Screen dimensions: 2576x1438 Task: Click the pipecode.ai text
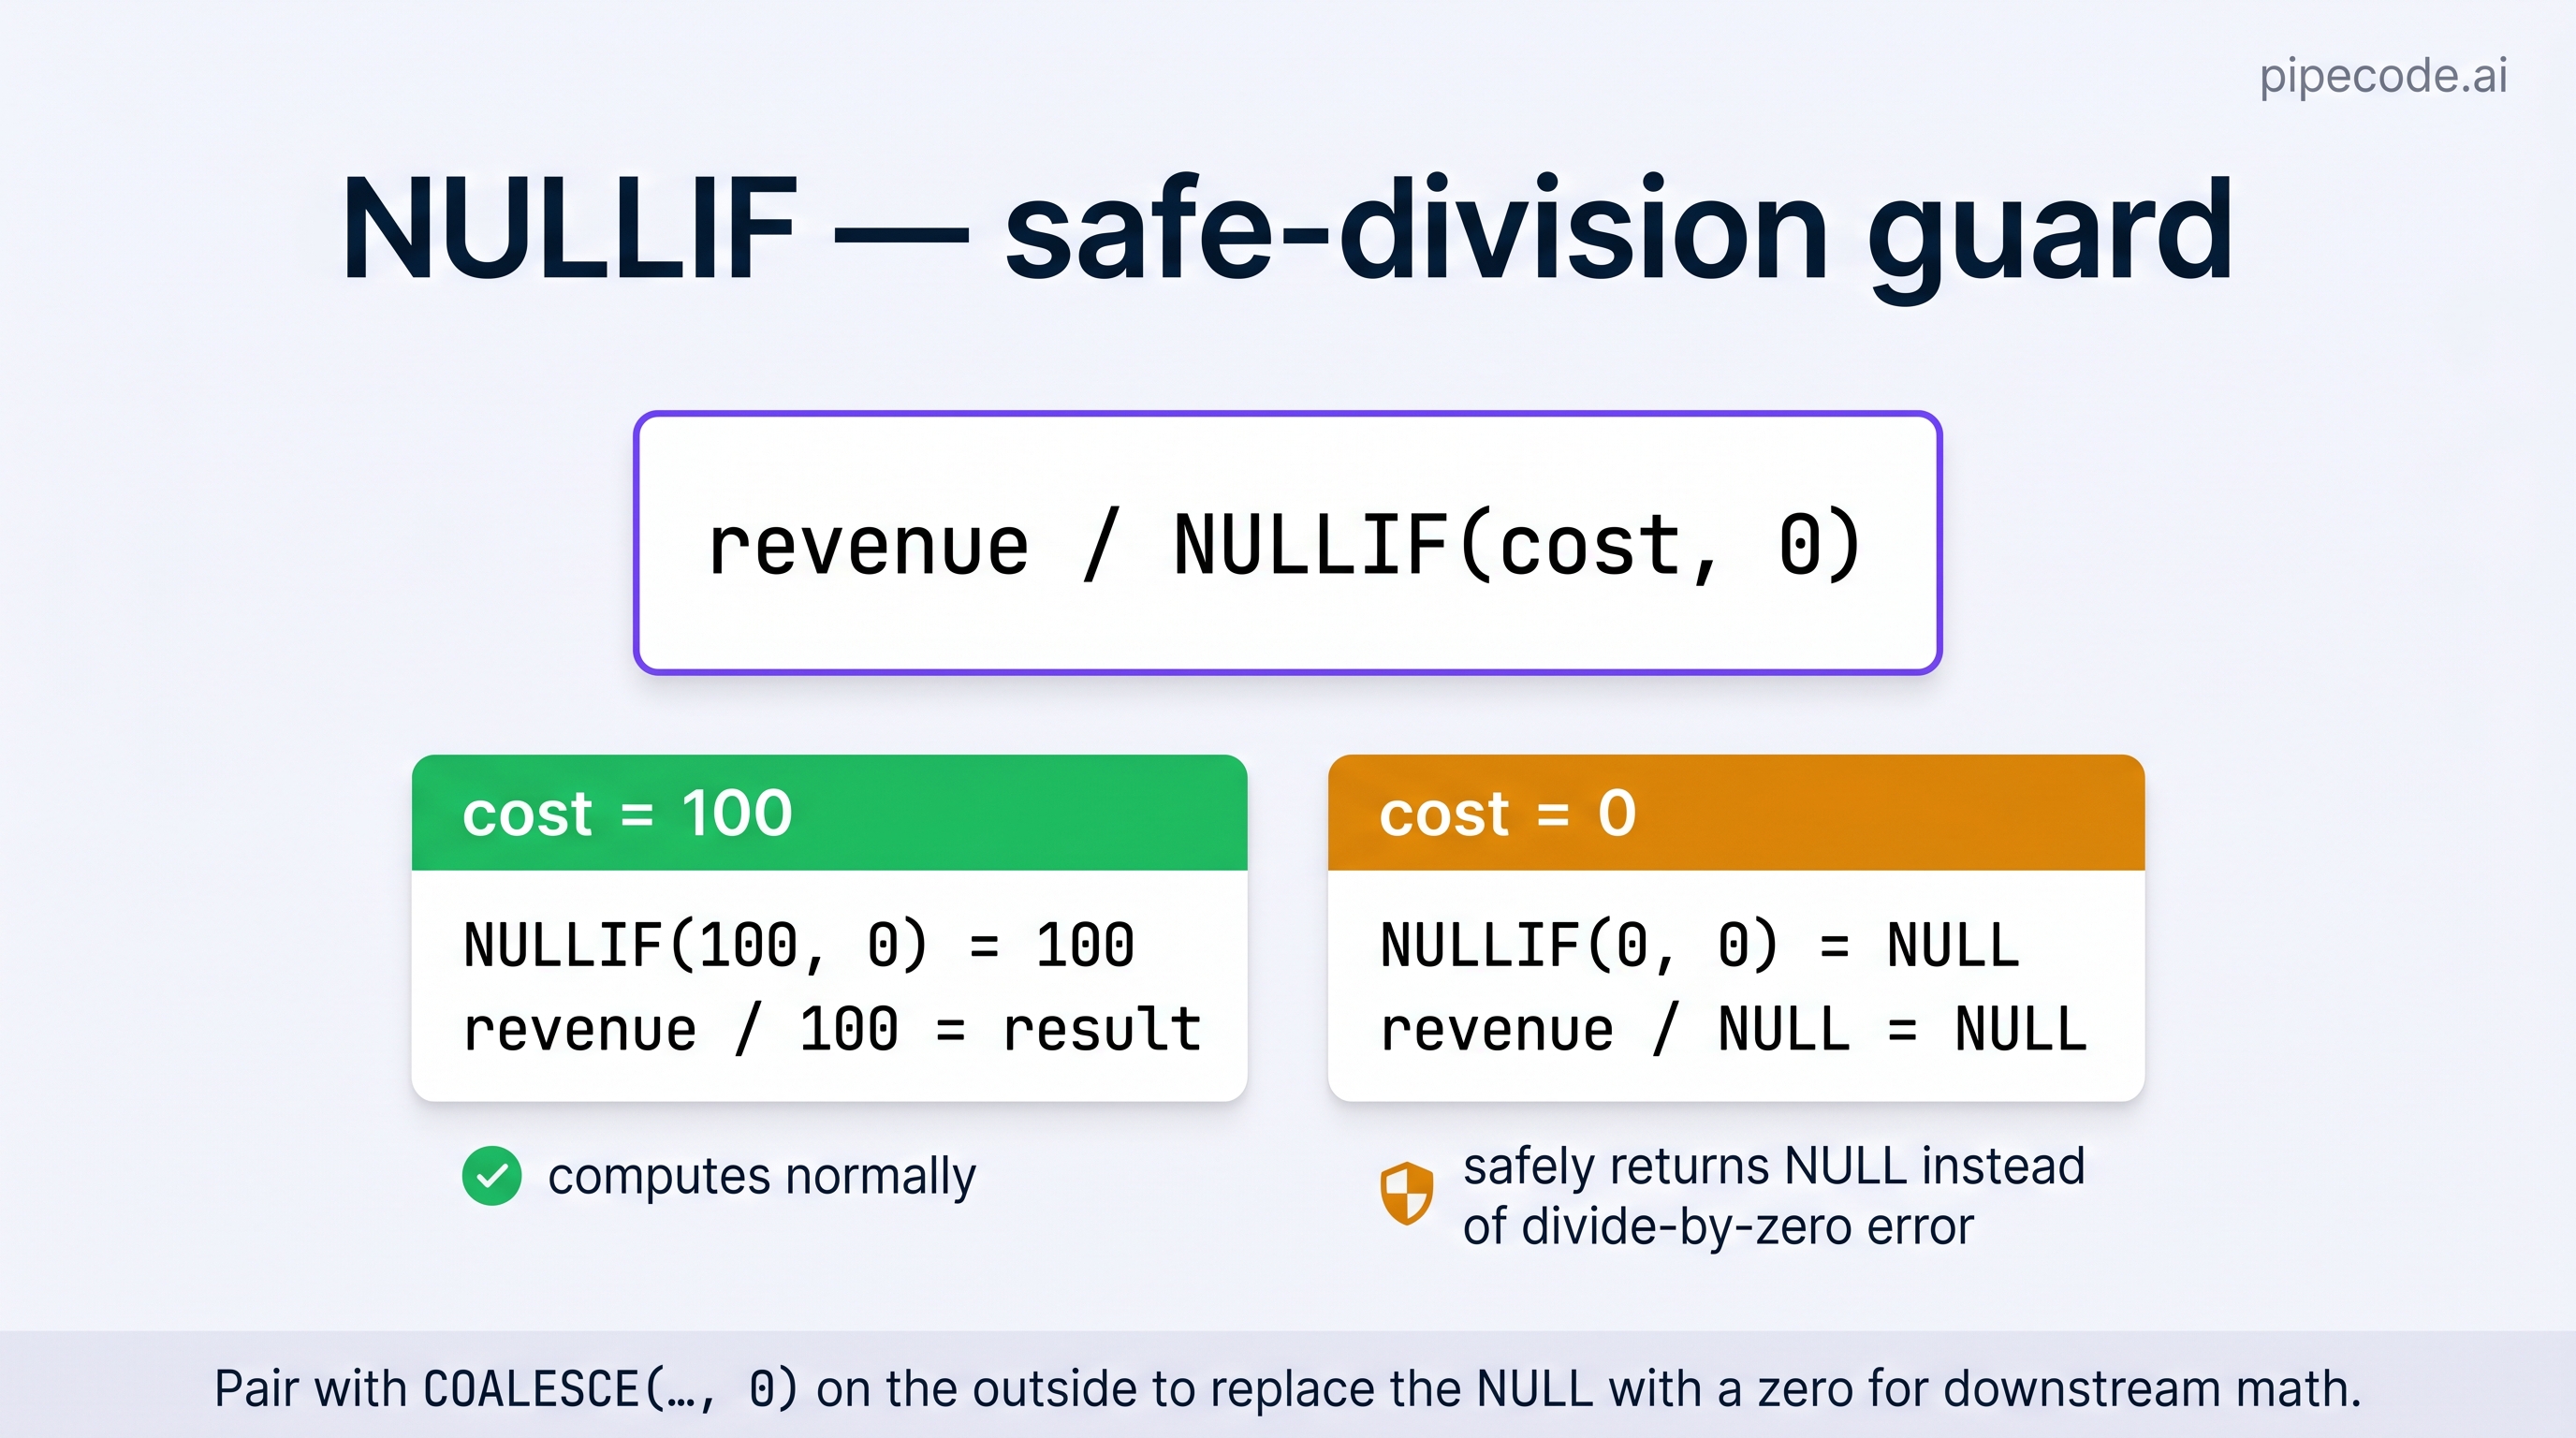click(2383, 76)
